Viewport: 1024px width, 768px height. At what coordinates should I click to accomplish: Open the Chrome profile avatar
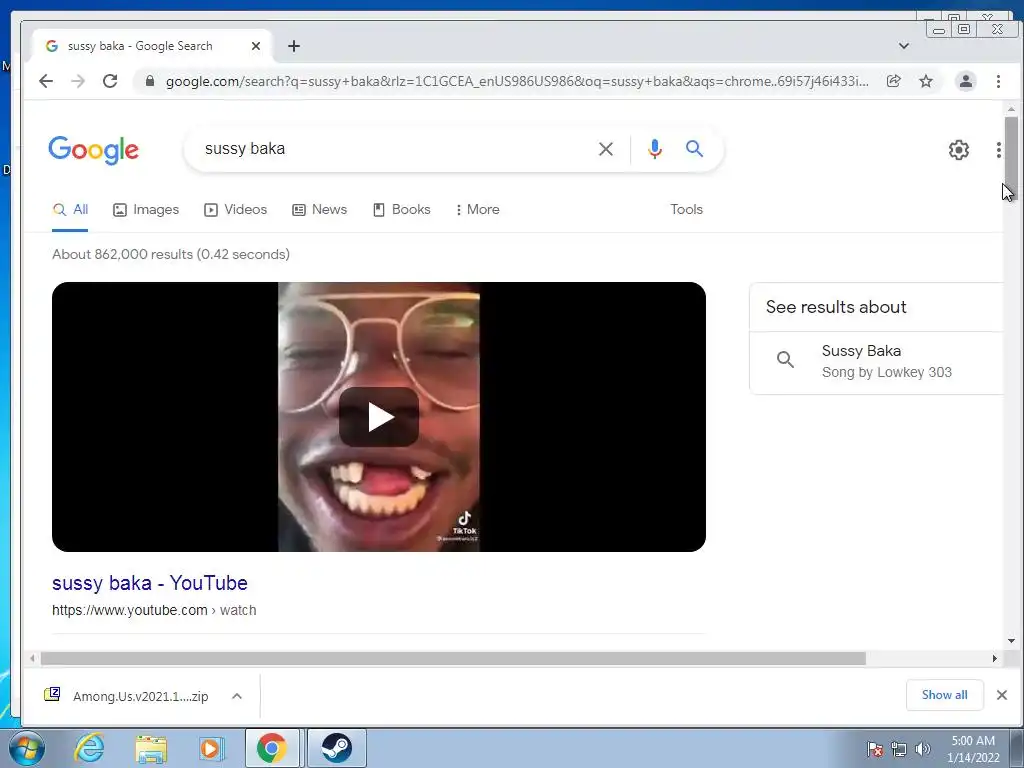[x=965, y=81]
